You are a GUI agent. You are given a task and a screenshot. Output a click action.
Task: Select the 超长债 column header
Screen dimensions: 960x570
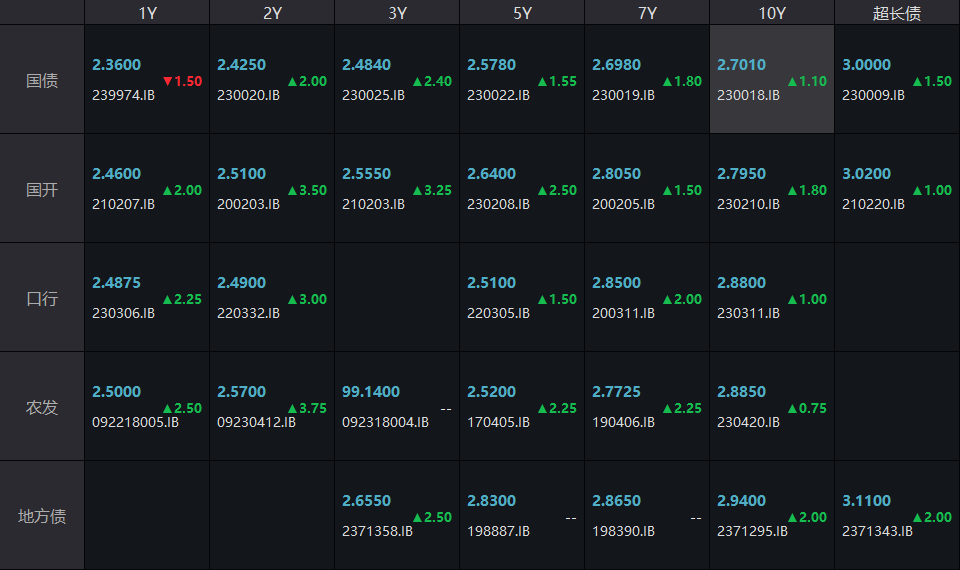[897, 12]
